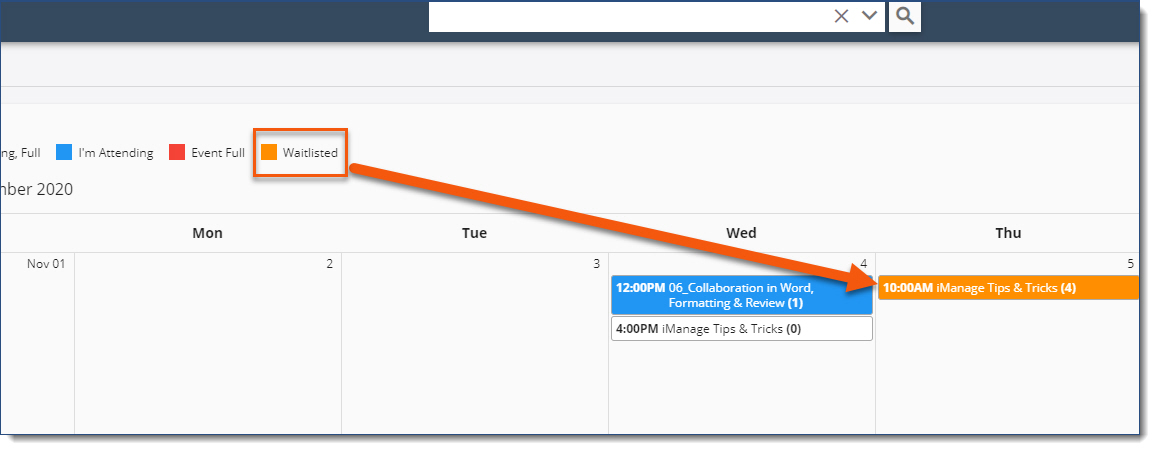Click the red Event Full legend swatch
Viewport: 1155px width, 450px height.
point(177,152)
